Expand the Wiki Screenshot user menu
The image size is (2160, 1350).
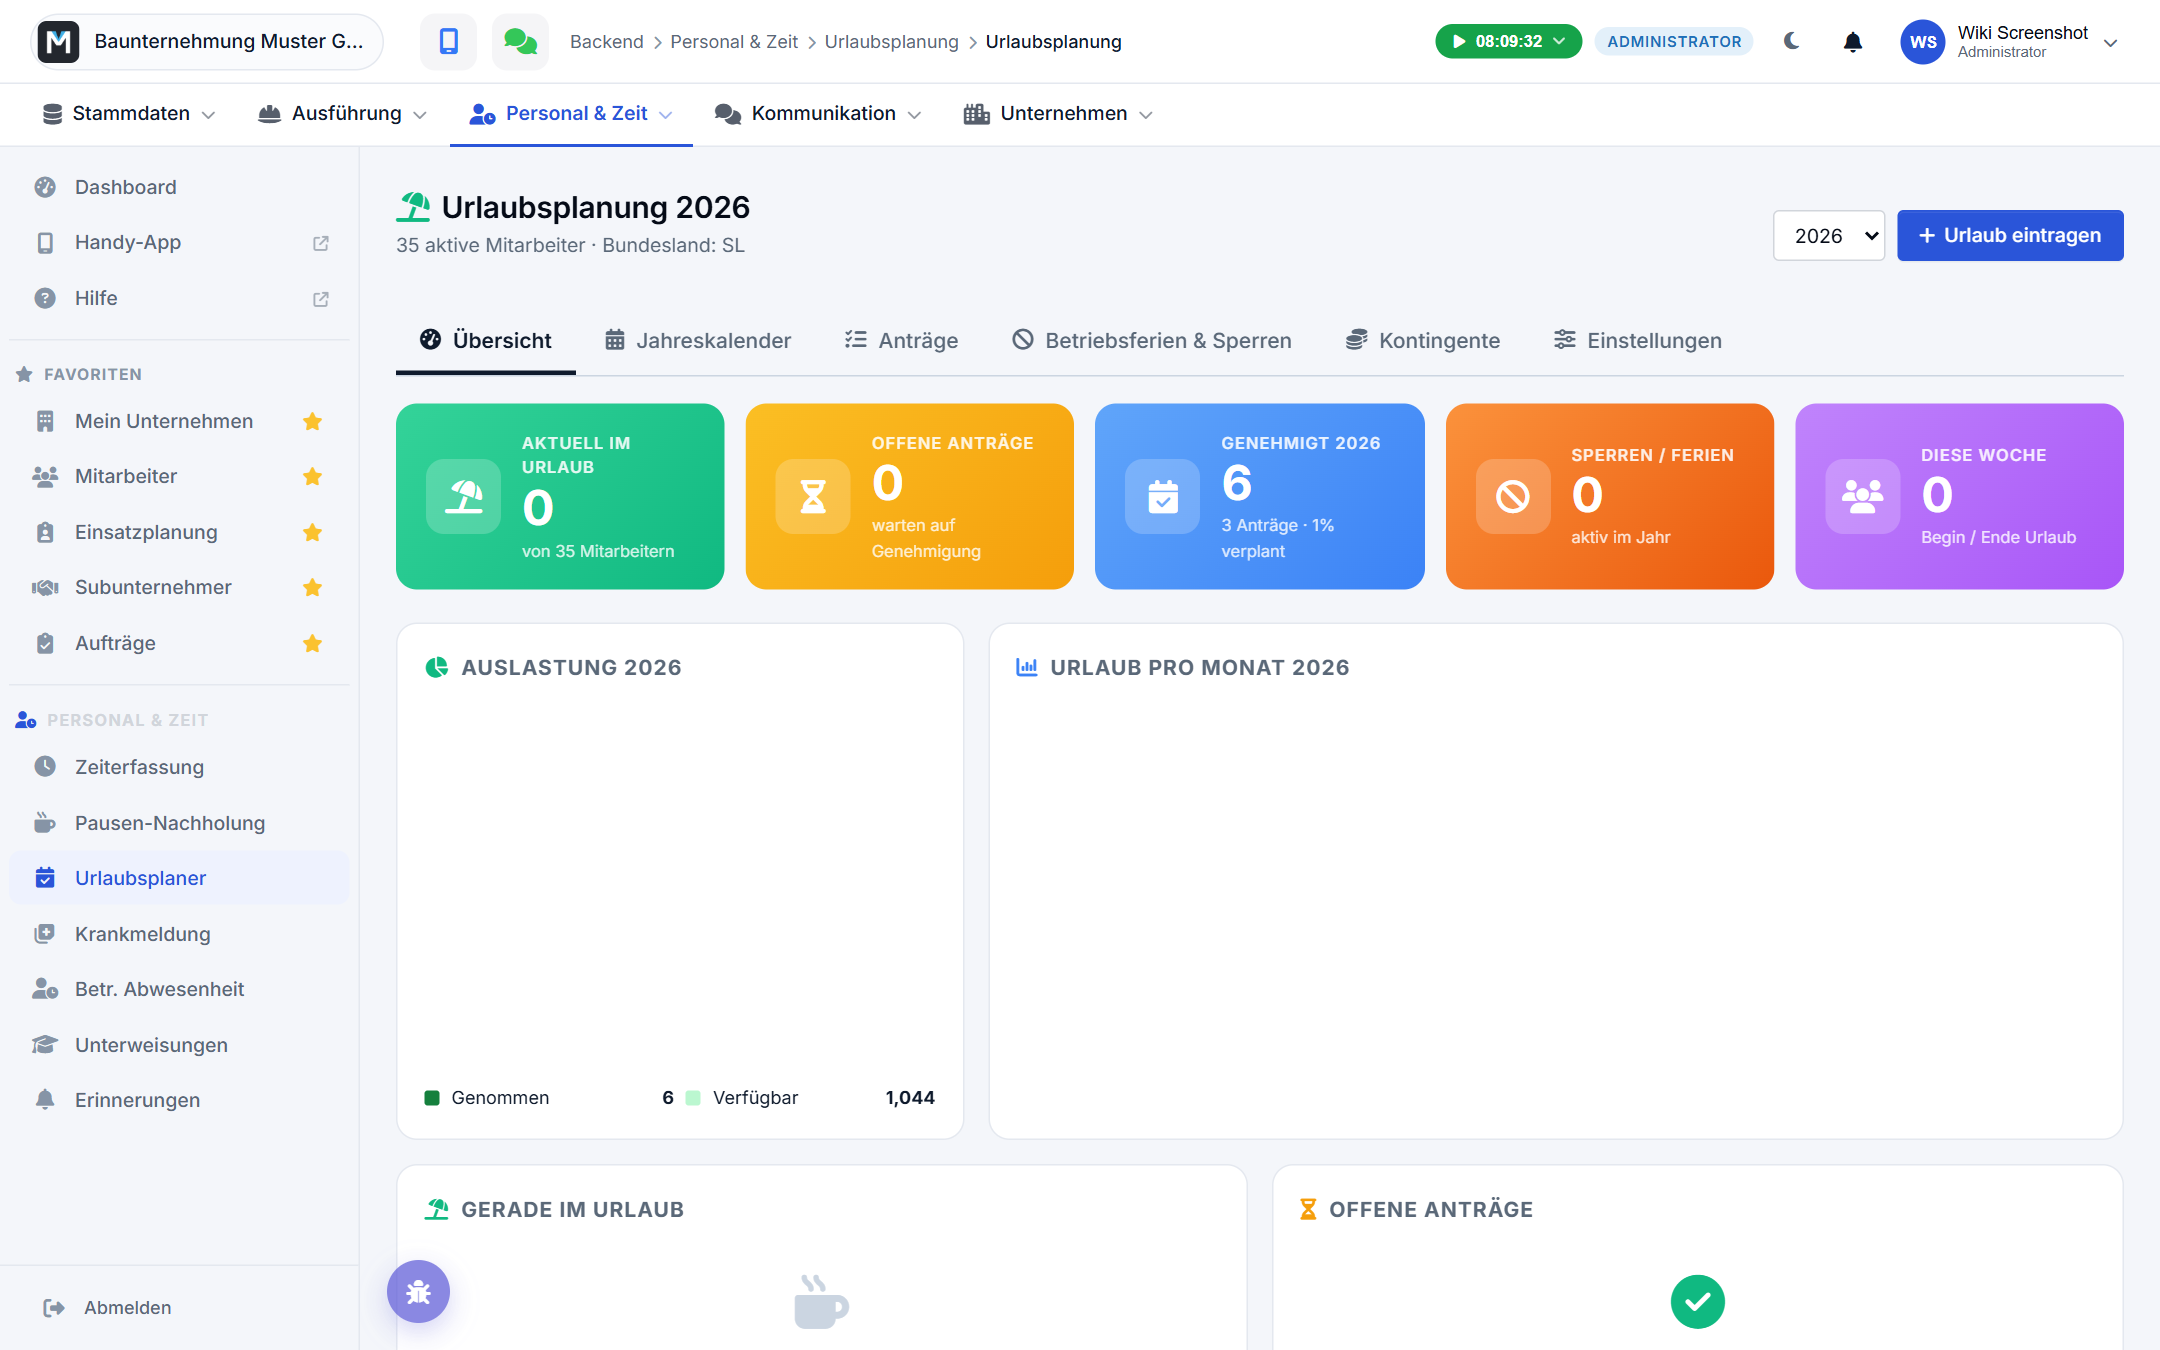click(x=2010, y=42)
